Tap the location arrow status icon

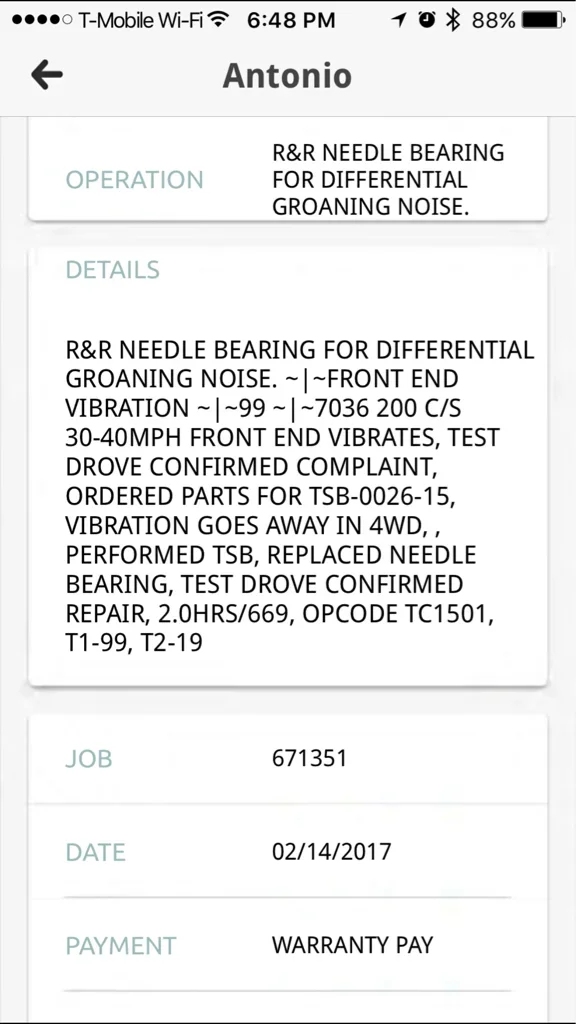398,21
